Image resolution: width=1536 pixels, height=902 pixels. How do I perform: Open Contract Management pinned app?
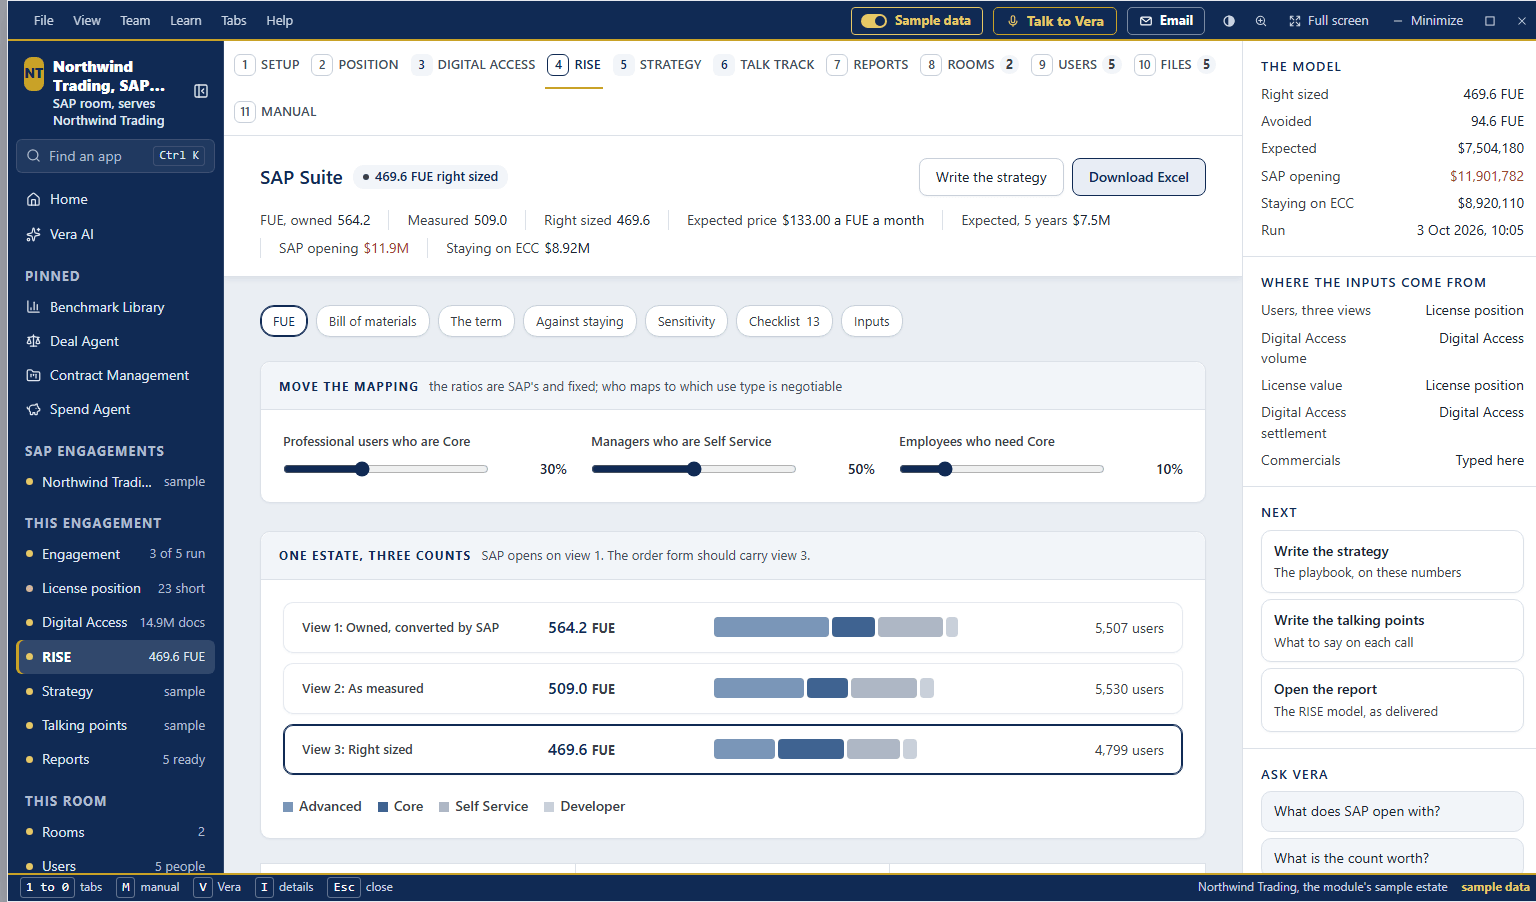tap(116, 375)
